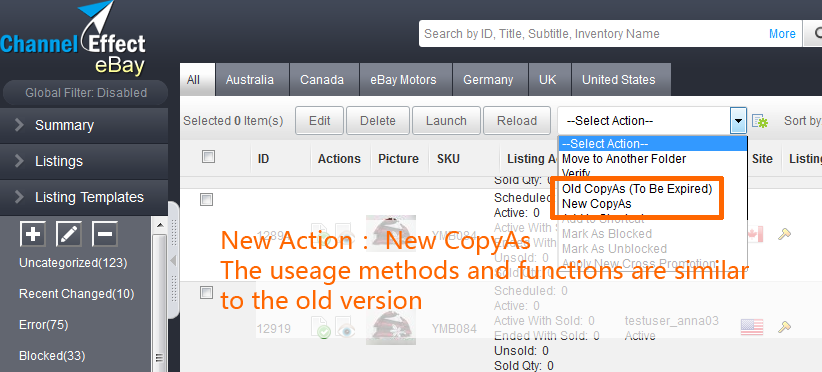Viewport: 822px width, 372px height.
Task: Choose the Verify action
Action: tap(576, 172)
